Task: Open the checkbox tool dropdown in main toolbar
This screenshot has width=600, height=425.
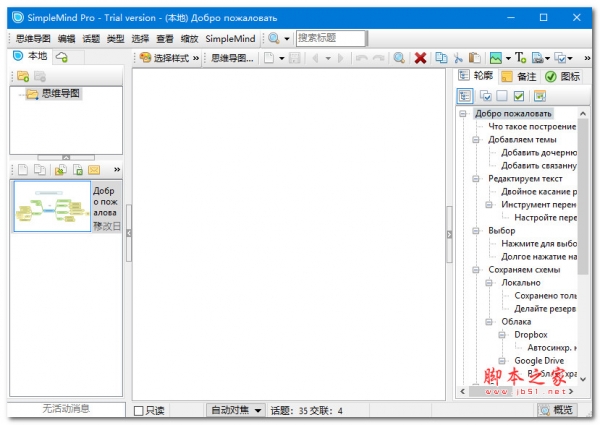Action: pyautogui.click(x=570, y=59)
